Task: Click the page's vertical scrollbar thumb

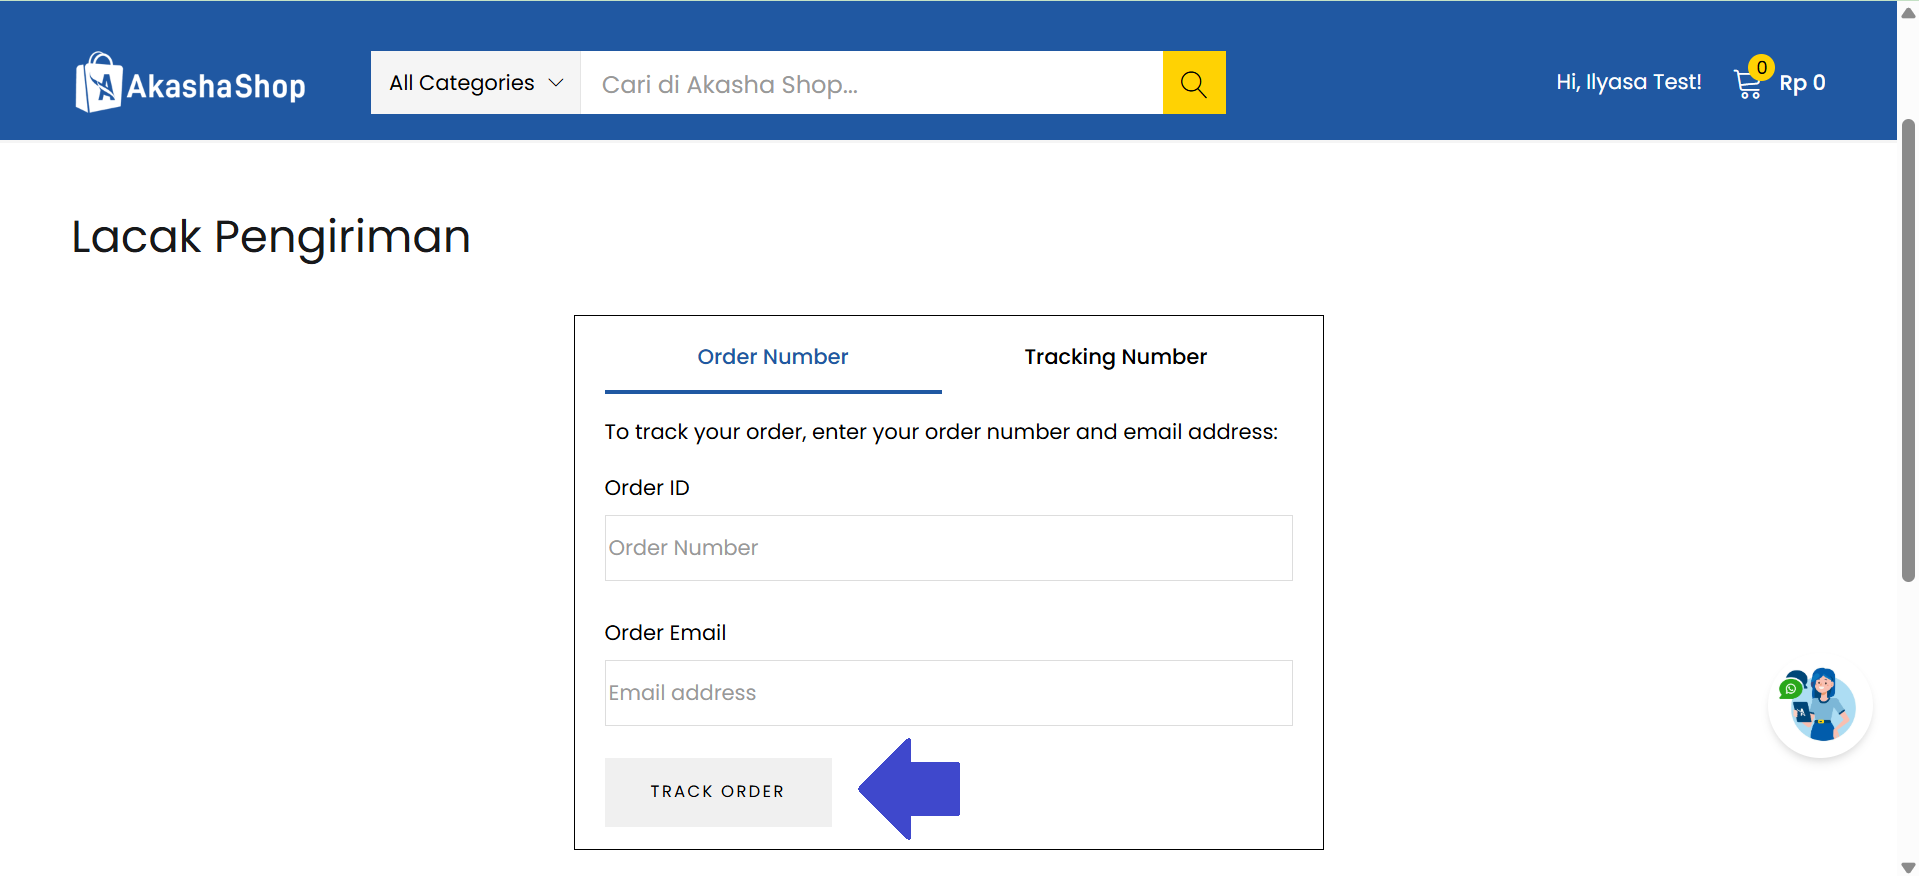Action: 1908,350
